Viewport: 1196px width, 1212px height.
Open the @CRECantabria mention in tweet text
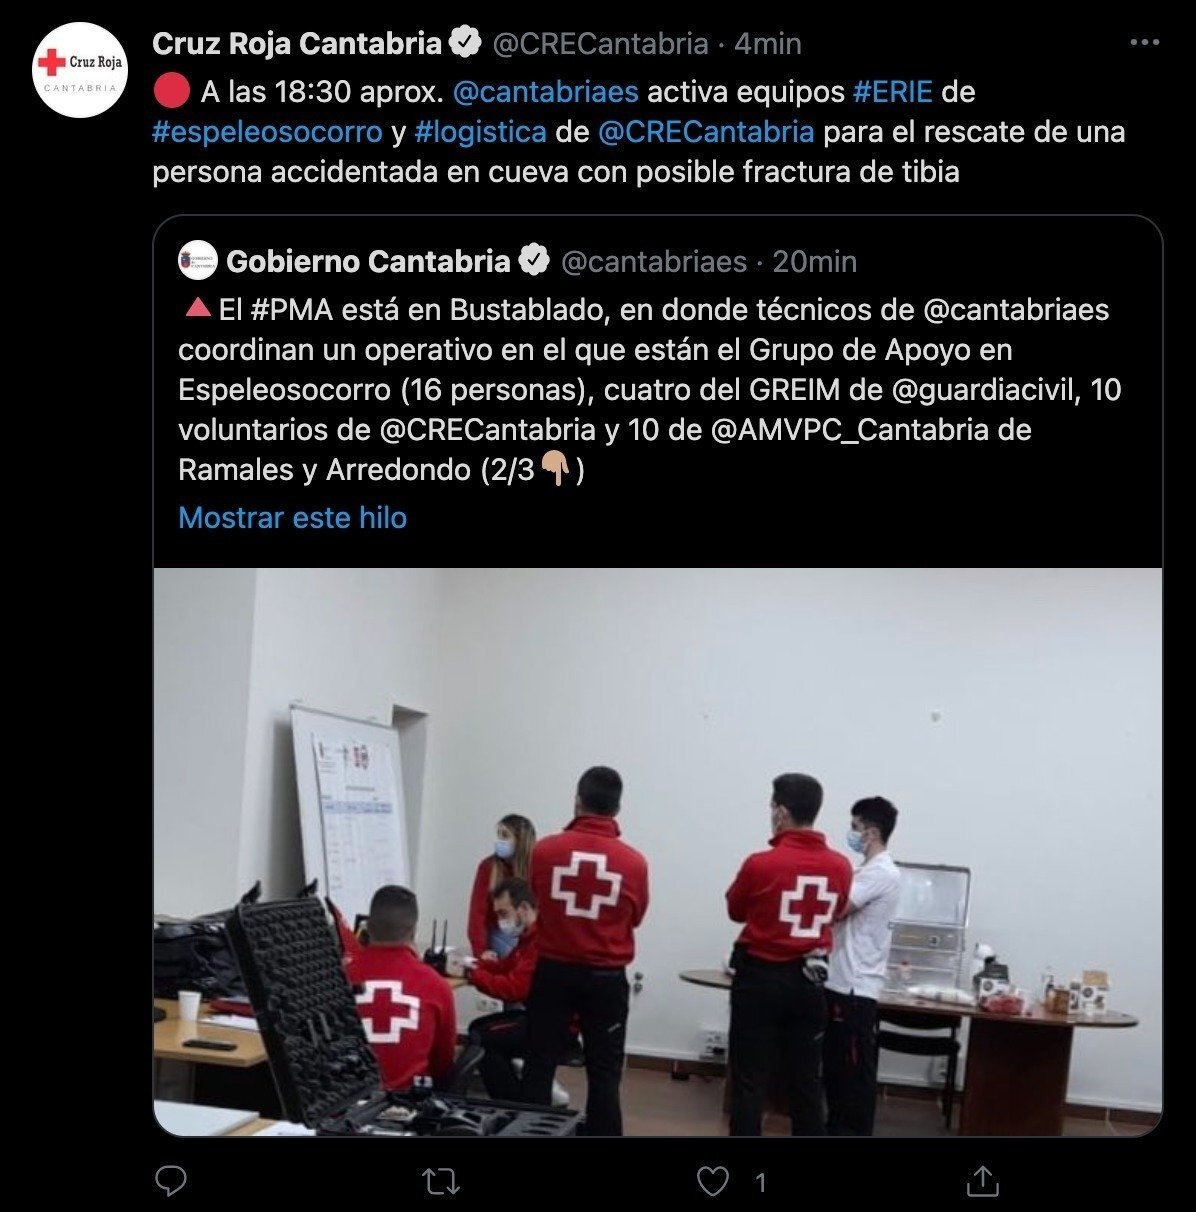click(706, 132)
